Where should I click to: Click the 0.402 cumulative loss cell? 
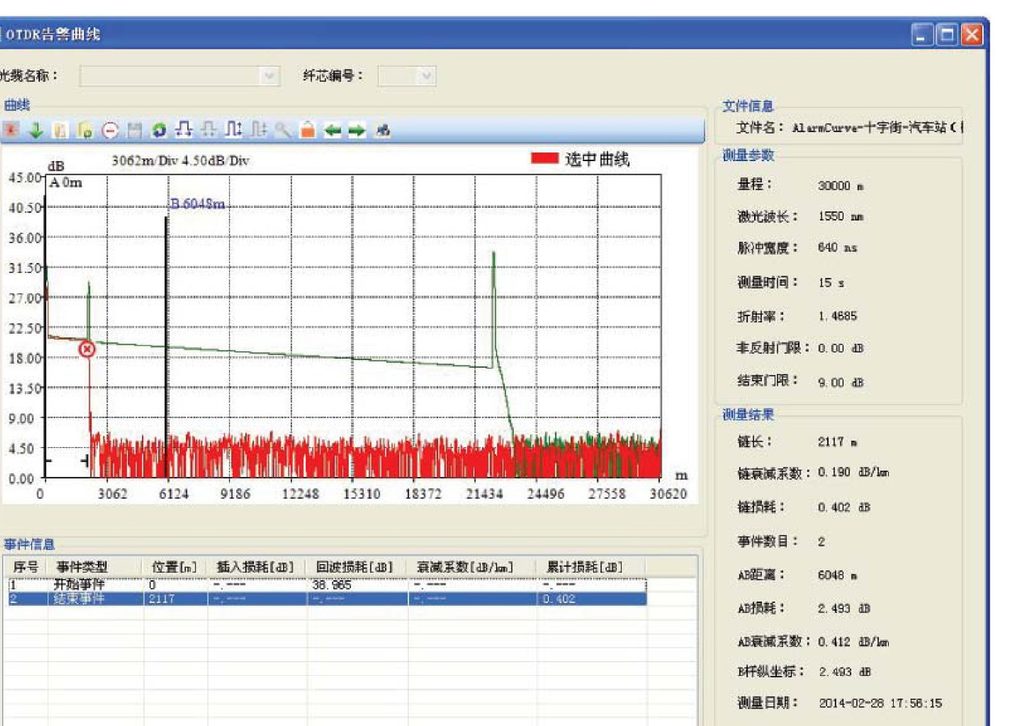(x=559, y=599)
